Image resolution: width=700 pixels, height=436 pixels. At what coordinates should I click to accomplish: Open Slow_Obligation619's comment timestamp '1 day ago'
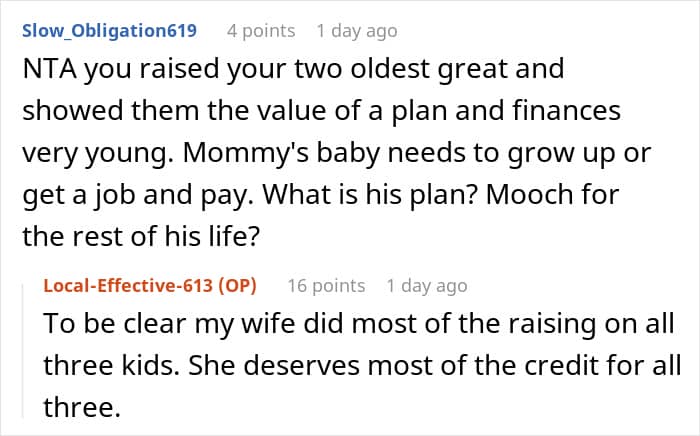[356, 30]
